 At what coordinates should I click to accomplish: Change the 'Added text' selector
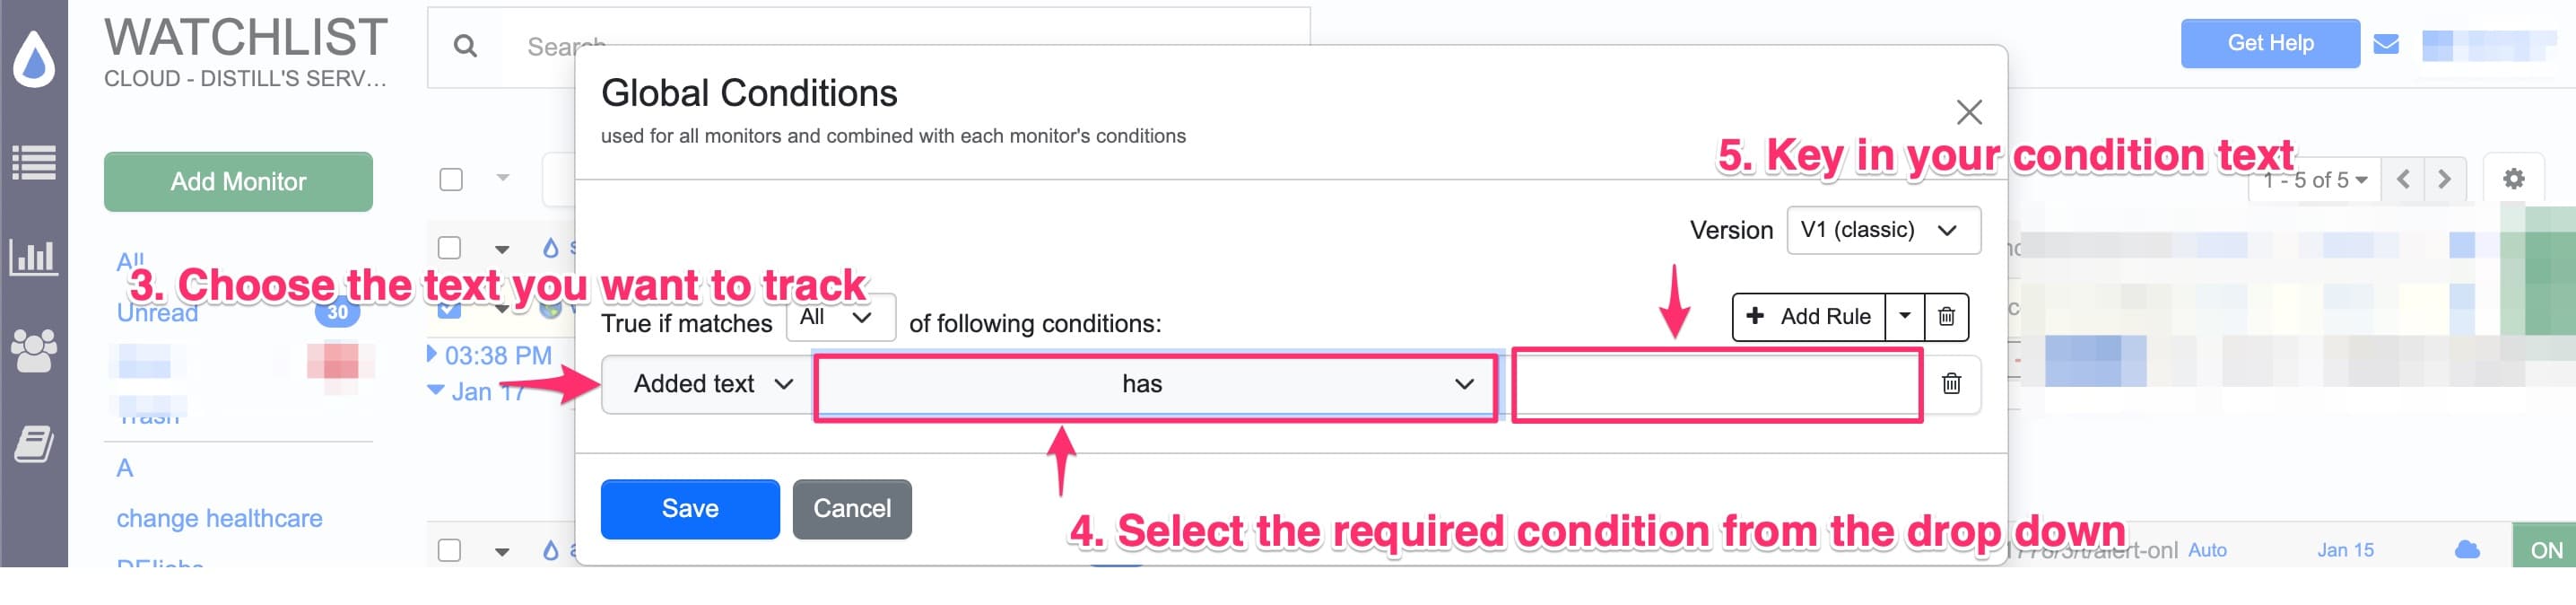(705, 383)
